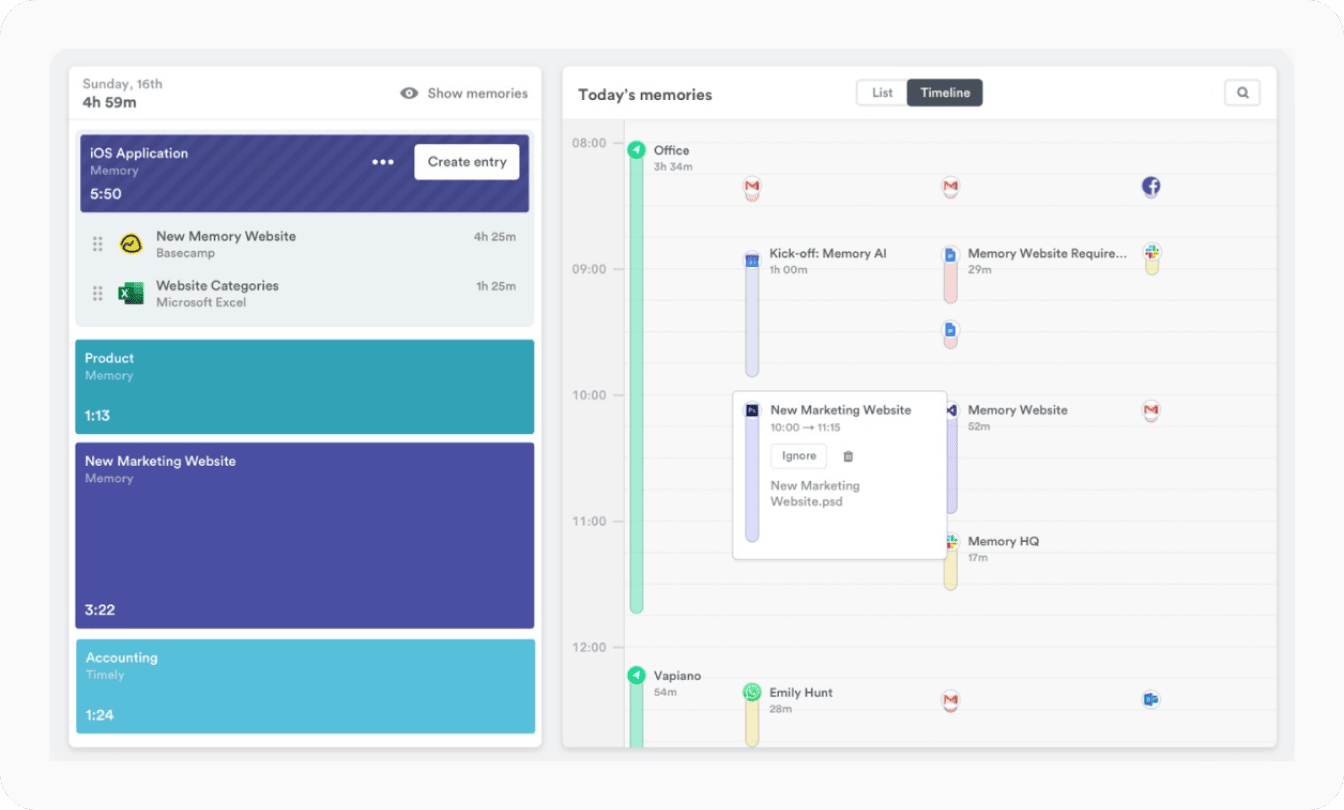
Task: Click the search magnifier icon
Action: [x=1242, y=93]
